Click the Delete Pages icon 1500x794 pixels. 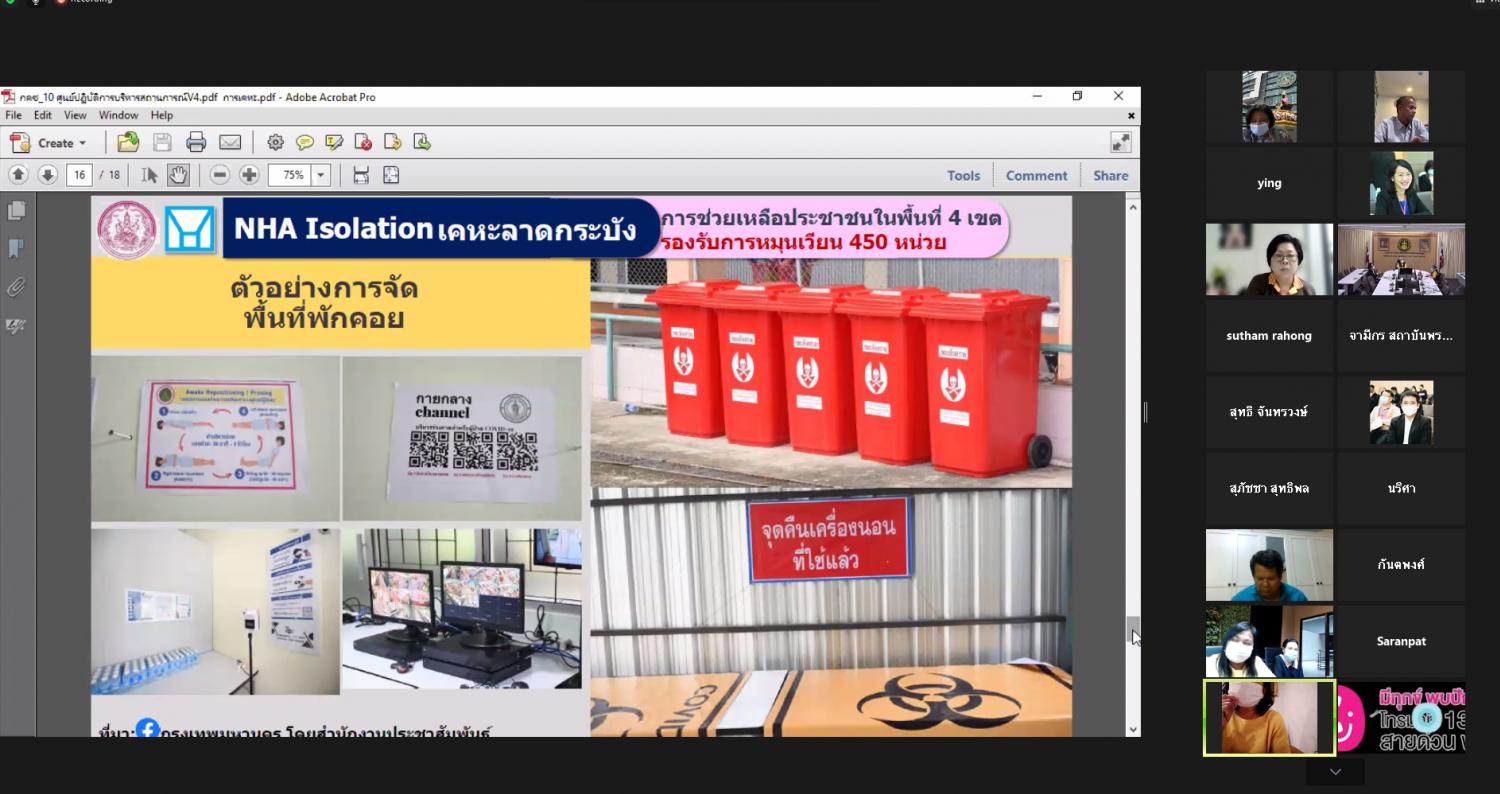pos(363,143)
